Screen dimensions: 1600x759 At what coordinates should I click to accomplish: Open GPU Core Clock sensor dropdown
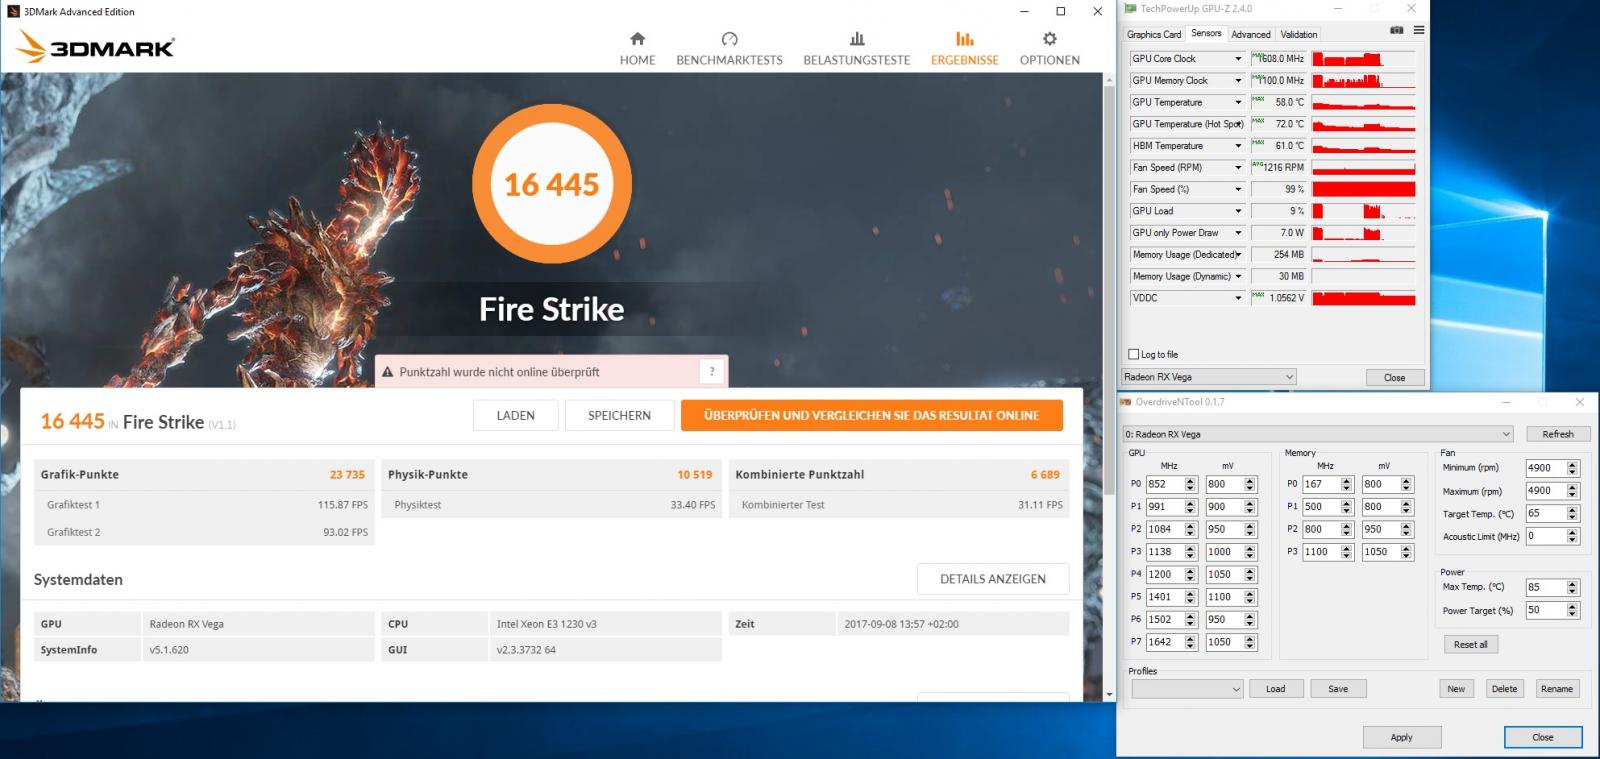[x=1238, y=59]
